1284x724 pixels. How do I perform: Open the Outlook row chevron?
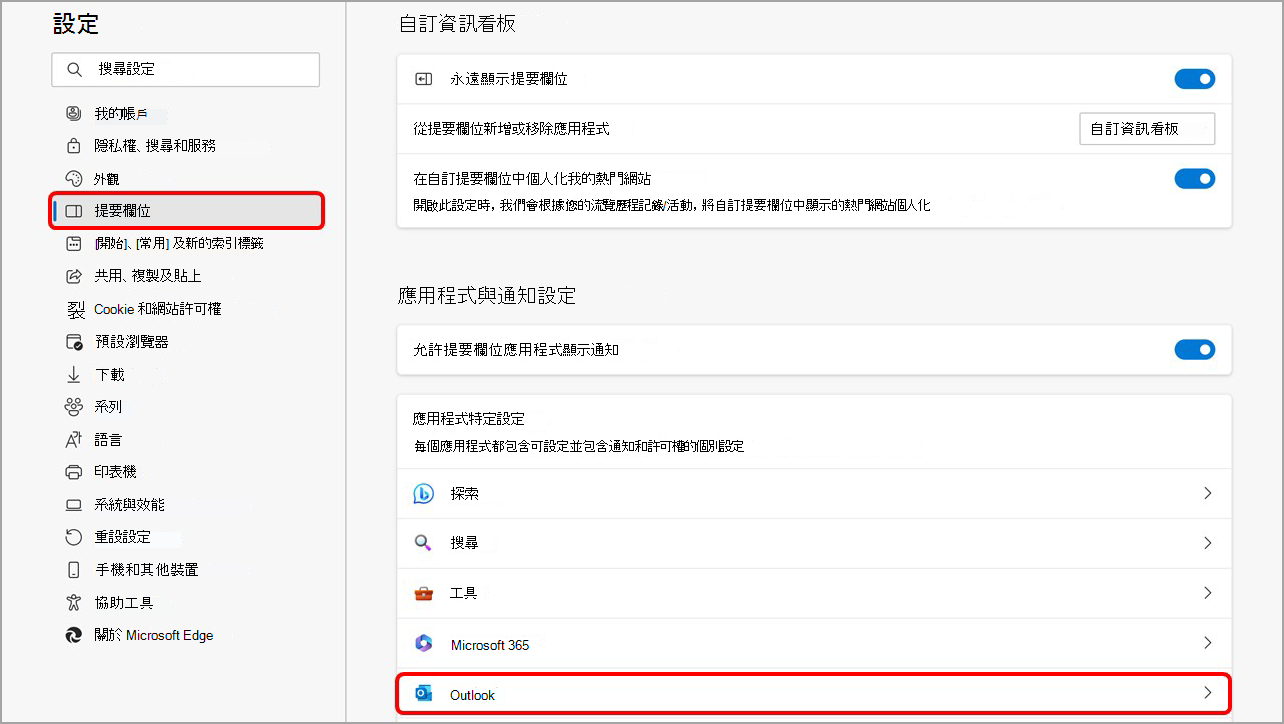pyautogui.click(x=1208, y=692)
